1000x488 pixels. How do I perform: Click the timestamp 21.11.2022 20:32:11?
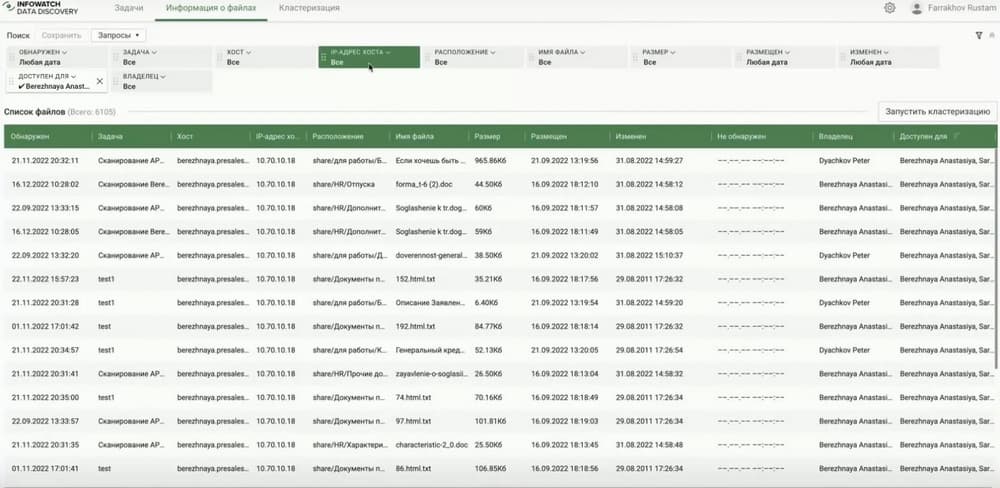45,161
